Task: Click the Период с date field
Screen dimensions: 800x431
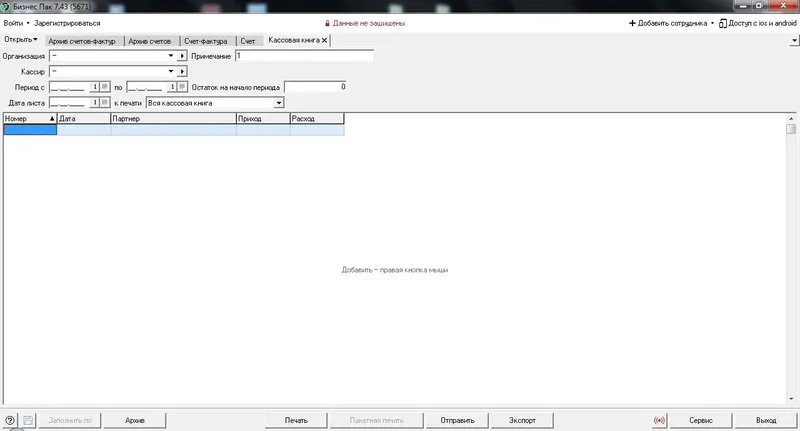Action: coord(69,87)
